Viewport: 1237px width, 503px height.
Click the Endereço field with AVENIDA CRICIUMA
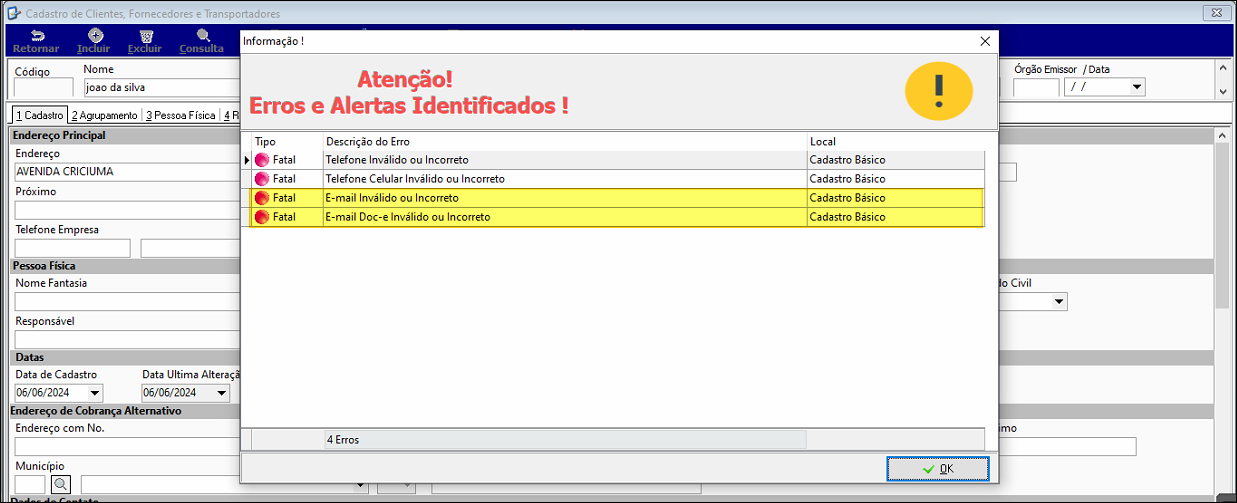[127, 172]
